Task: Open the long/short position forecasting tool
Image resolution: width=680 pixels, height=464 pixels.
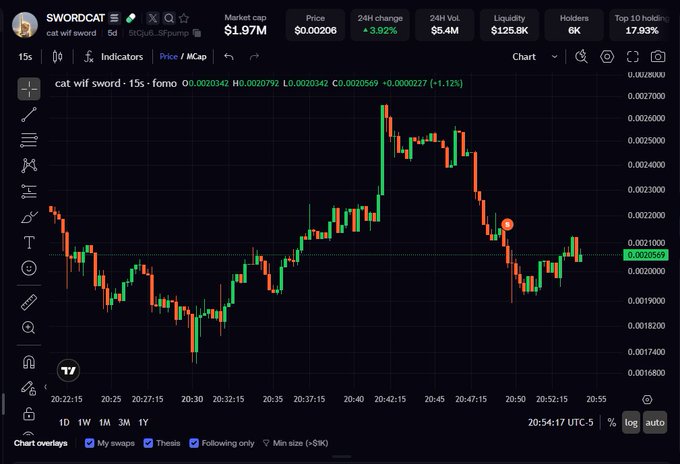Action: coord(29,191)
